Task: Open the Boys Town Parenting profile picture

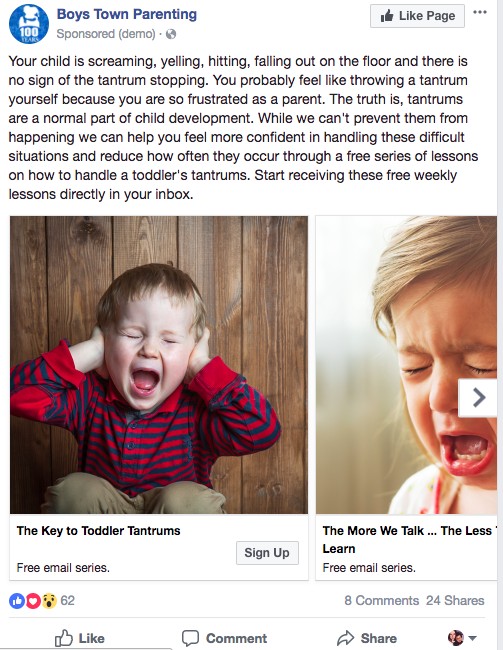Action: coord(29,24)
